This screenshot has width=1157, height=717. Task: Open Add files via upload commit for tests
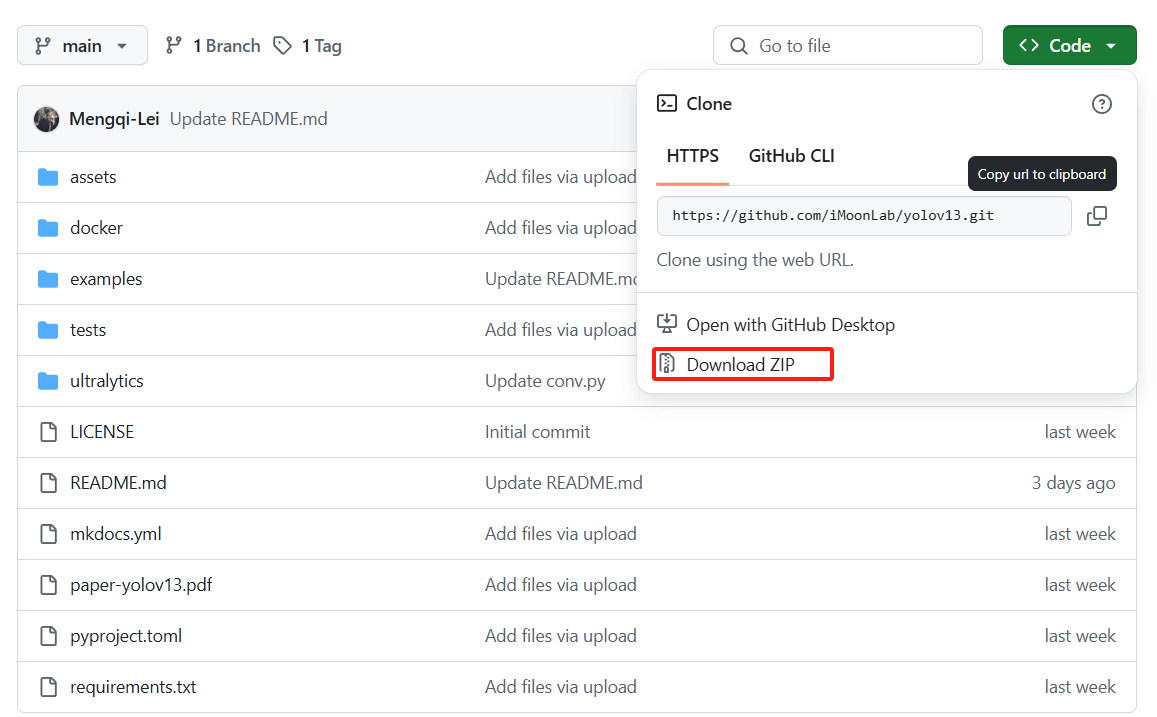(x=561, y=330)
